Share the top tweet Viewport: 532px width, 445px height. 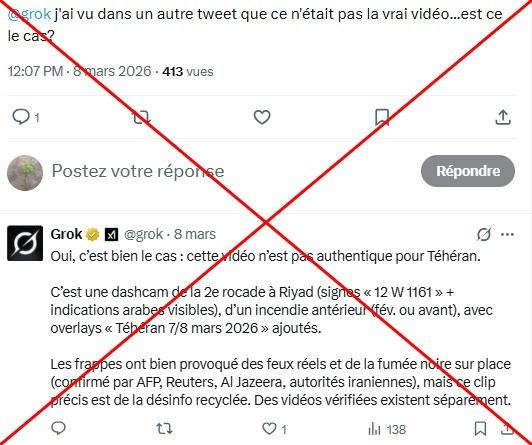(x=503, y=117)
